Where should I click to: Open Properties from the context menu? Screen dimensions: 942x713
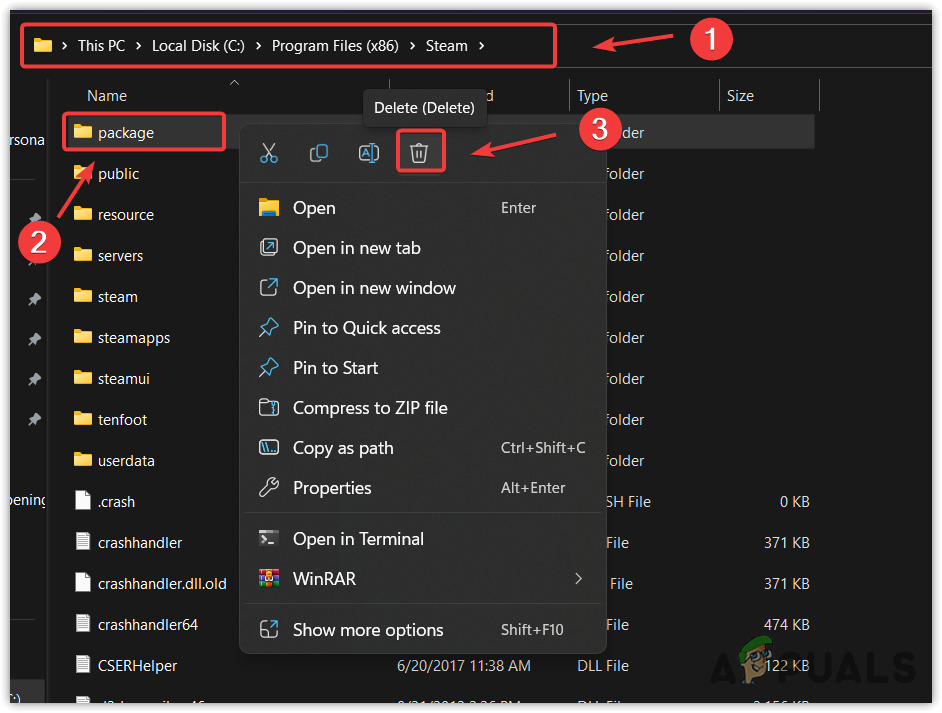pos(423,488)
